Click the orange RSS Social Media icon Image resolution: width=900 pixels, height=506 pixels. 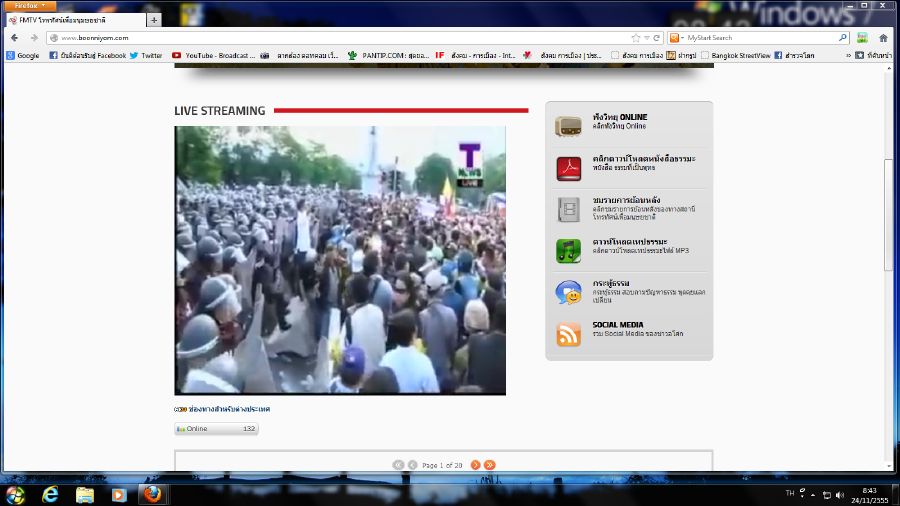(x=568, y=334)
